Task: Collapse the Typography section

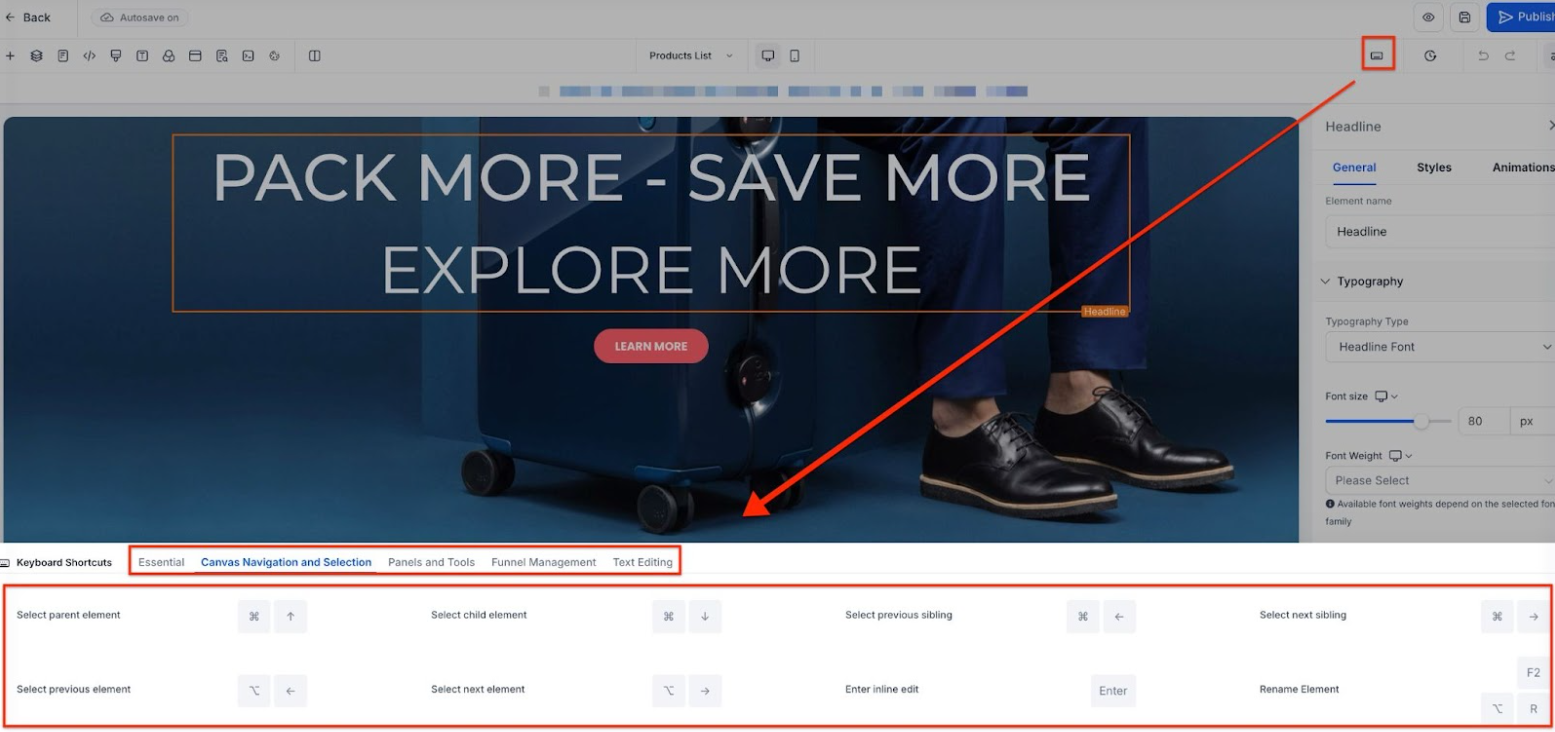Action: click(1326, 282)
